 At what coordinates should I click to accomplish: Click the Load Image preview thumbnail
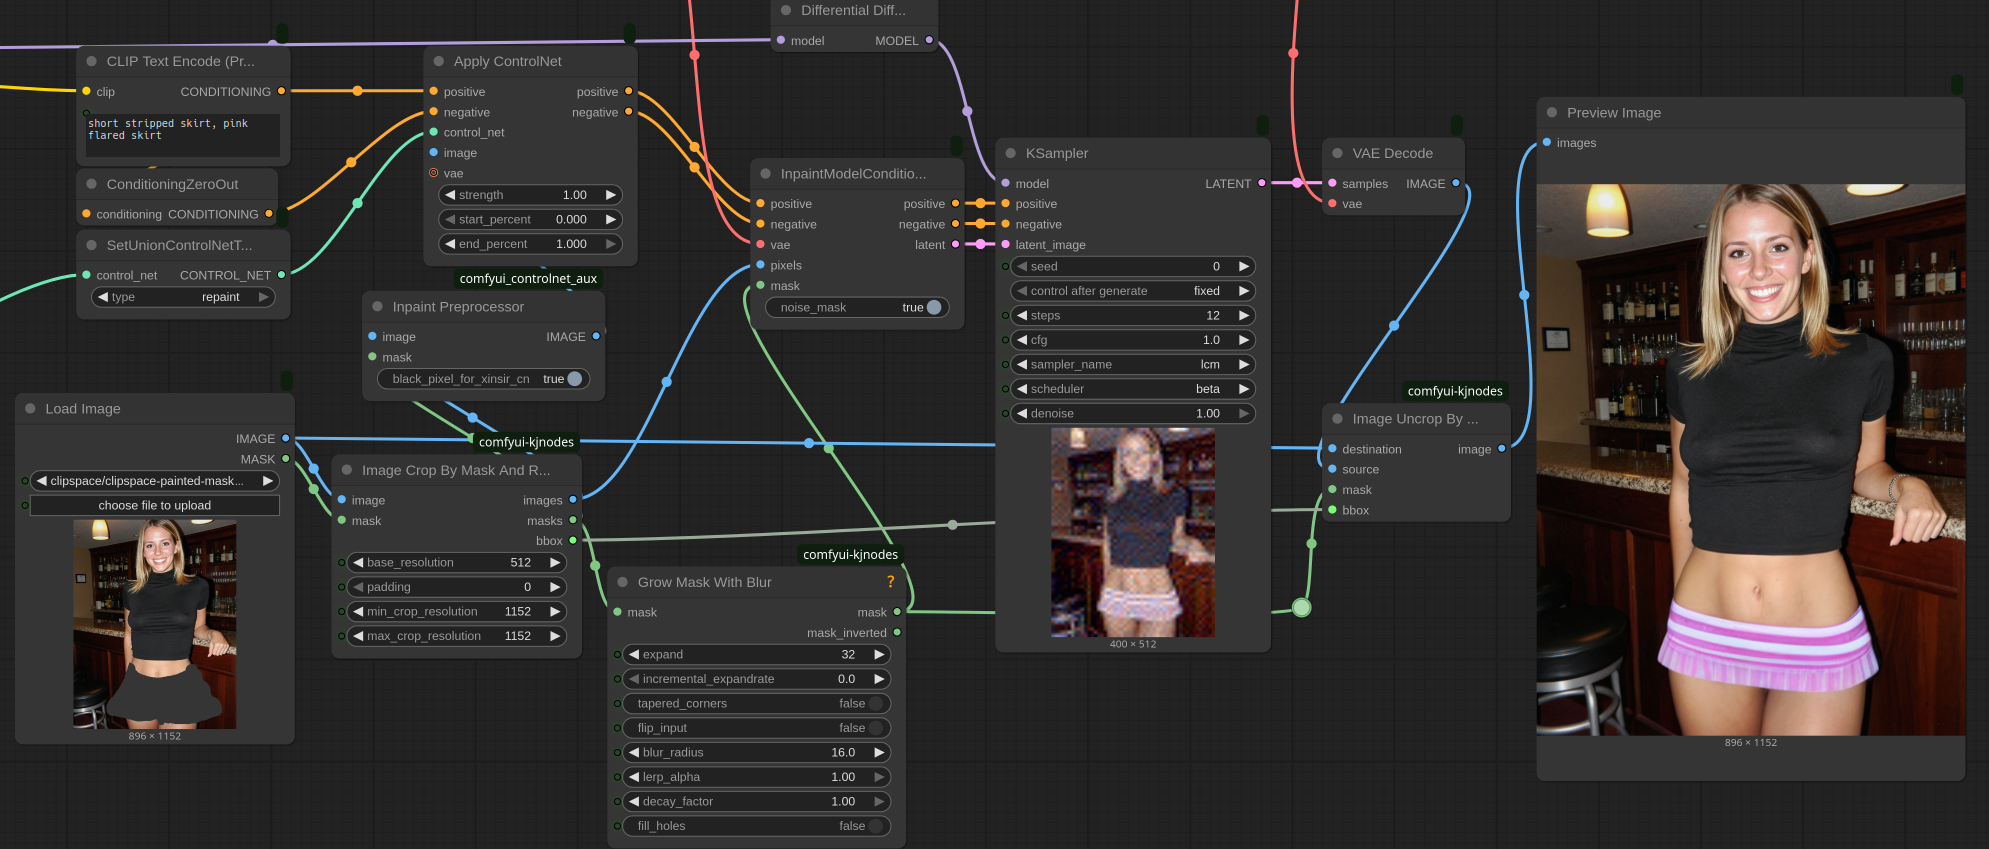point(155,624)
